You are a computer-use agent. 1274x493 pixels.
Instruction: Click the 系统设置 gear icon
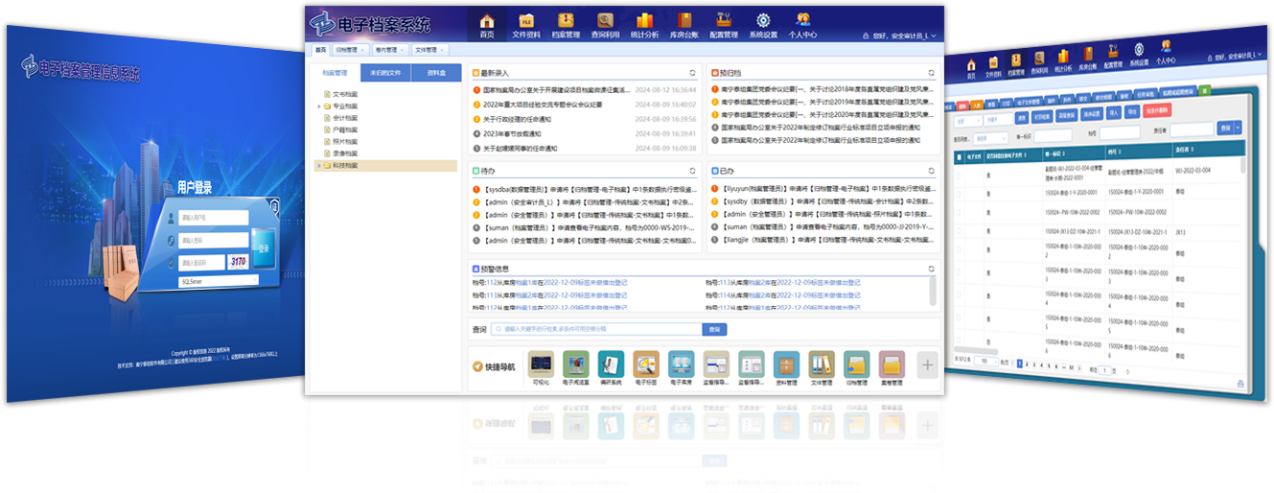763,23
